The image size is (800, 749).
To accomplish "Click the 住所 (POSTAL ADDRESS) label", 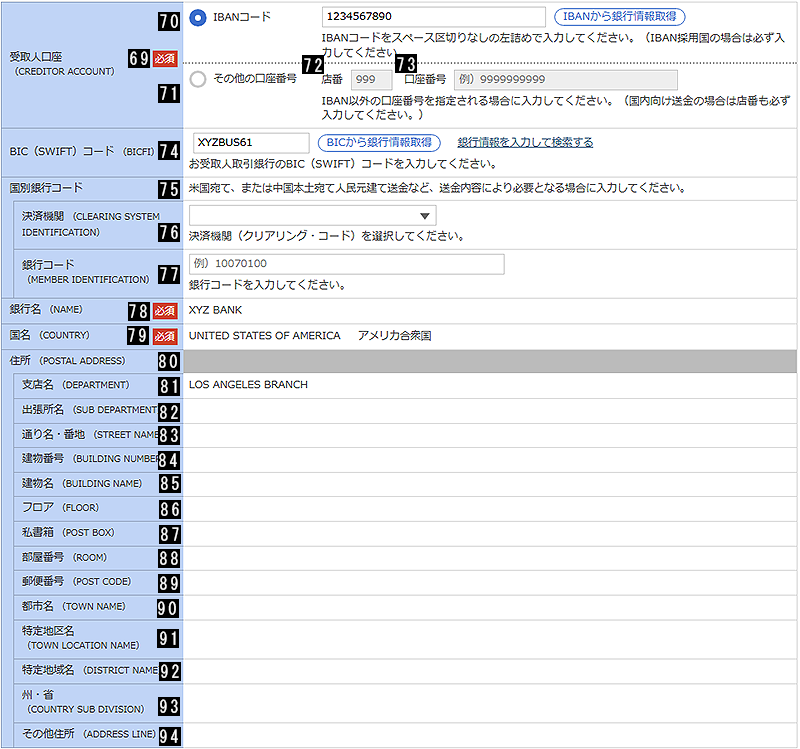I will [x=67, y=361].
